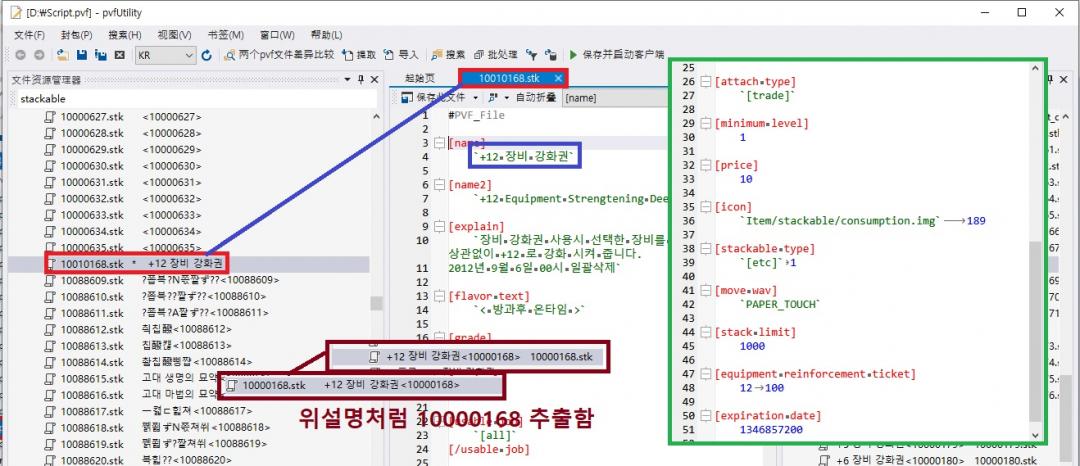Viewport: 1080px width, 466px height.
Task: Pin the file explorer panel
Action: (361, 79)
